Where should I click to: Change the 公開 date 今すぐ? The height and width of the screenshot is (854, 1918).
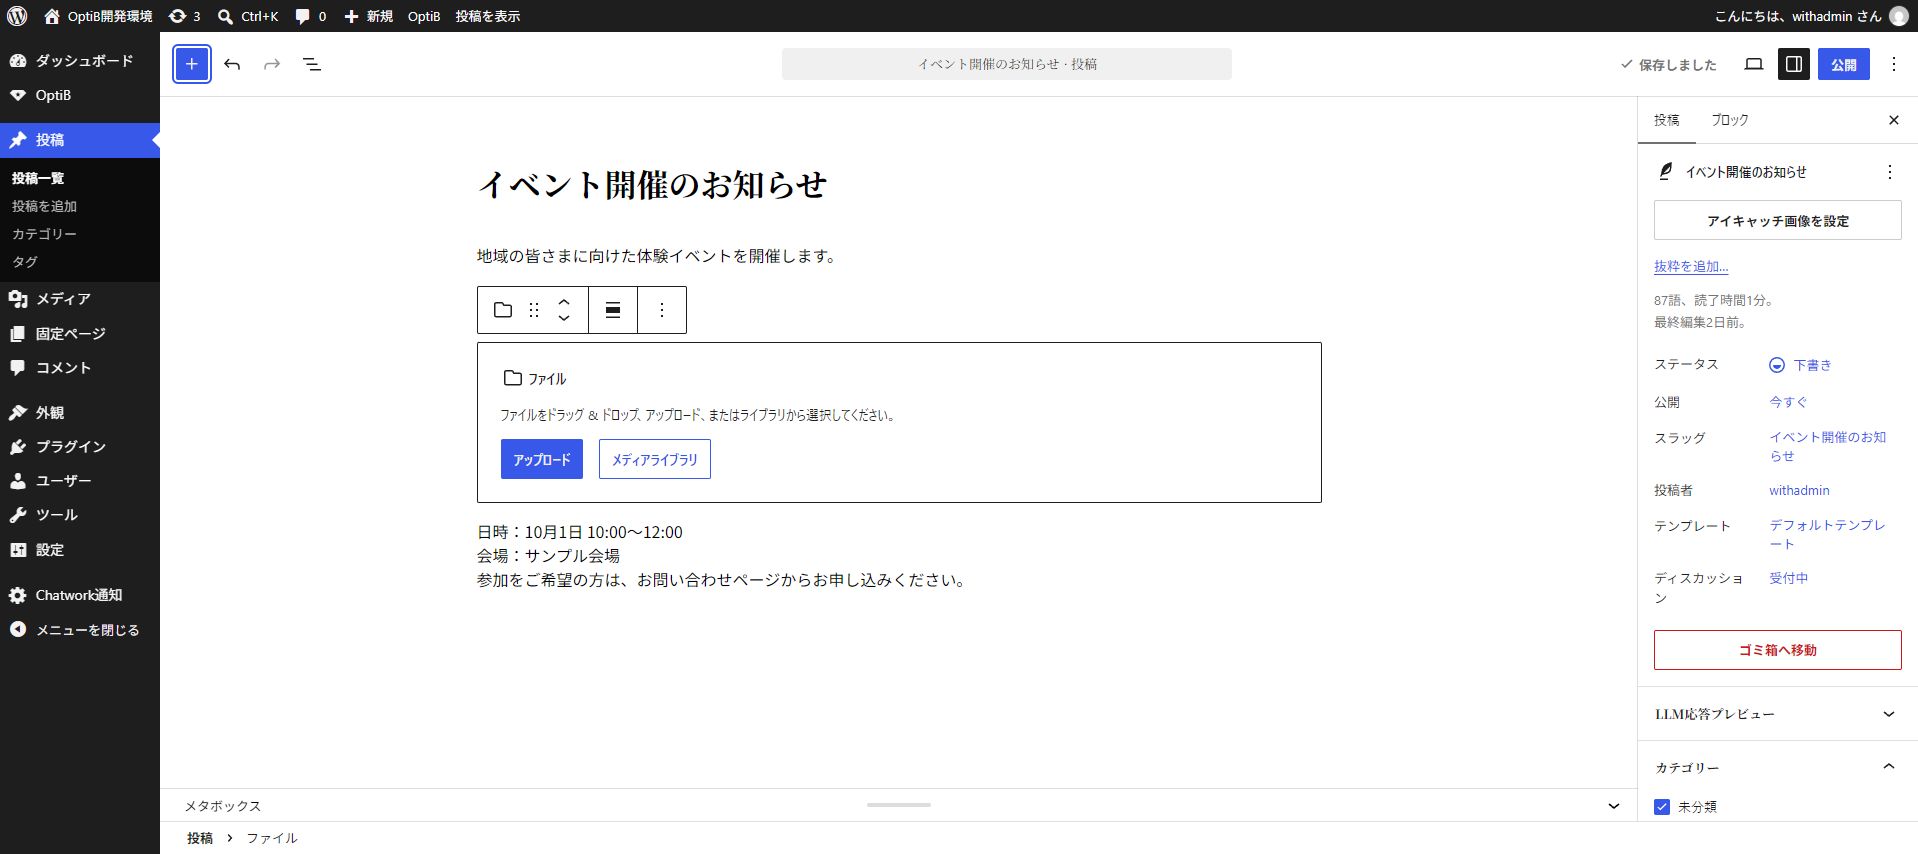pos(1789,402)
